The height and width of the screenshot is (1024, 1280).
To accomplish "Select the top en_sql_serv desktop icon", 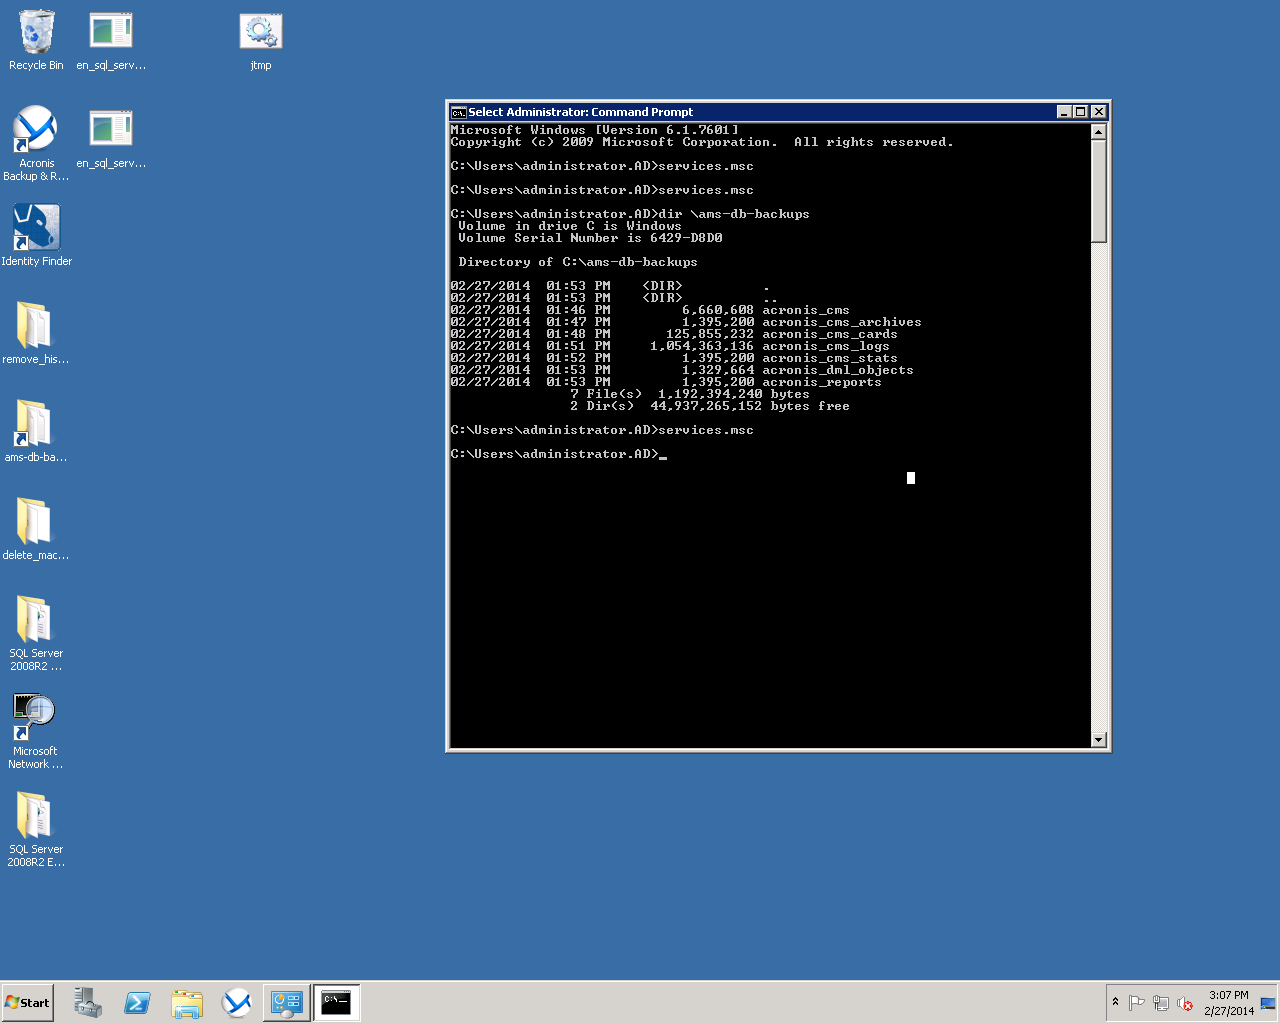I will pos(111,41).
